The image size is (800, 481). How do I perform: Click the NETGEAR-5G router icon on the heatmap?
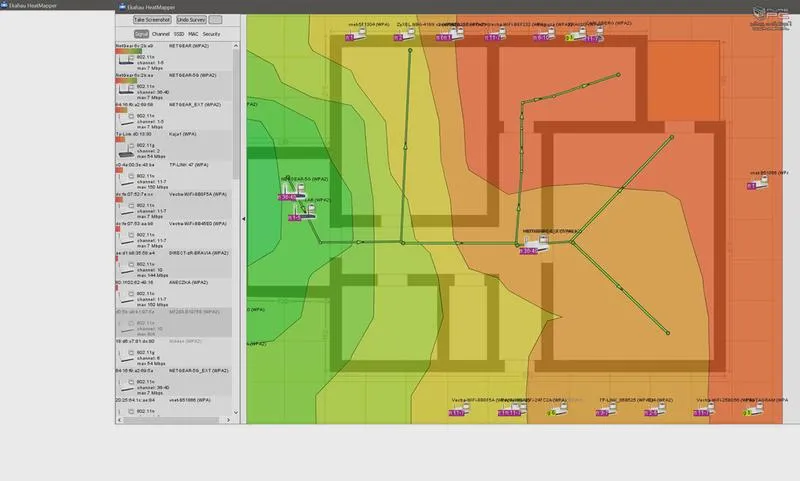pyautogui.click(x=293, y=191)
